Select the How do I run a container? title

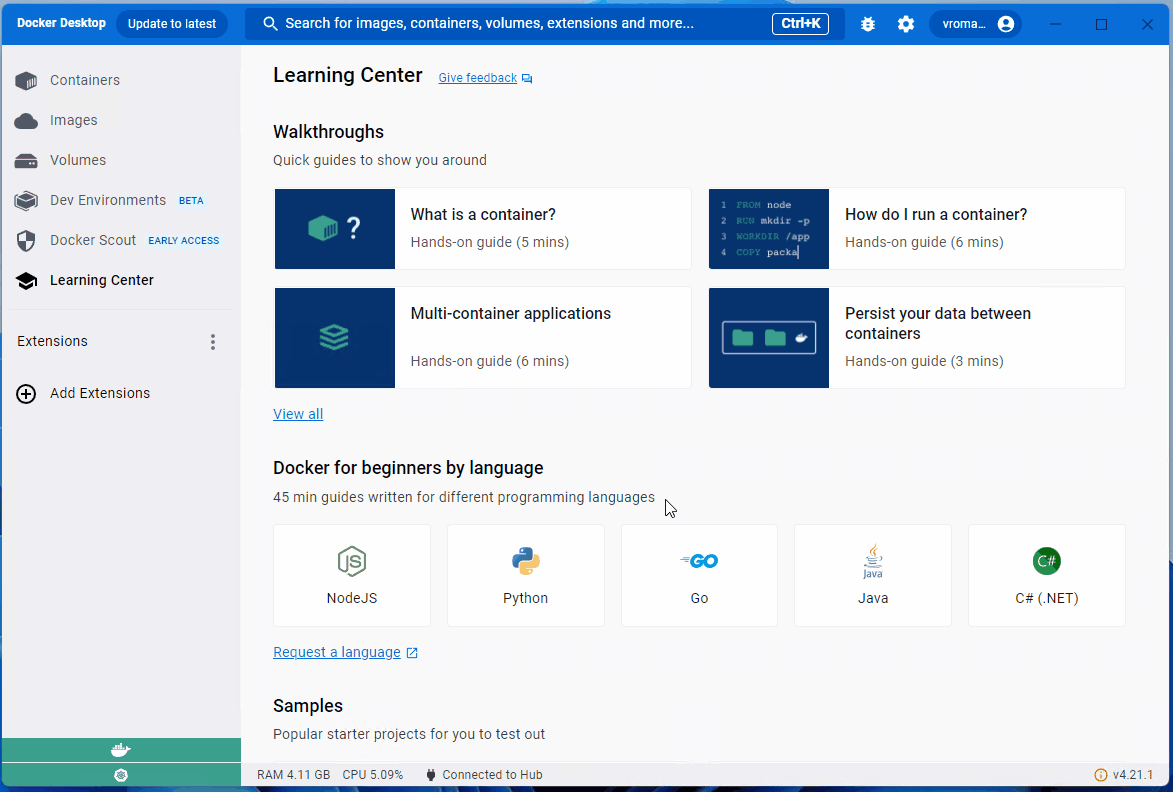click(x=936, y=215)
